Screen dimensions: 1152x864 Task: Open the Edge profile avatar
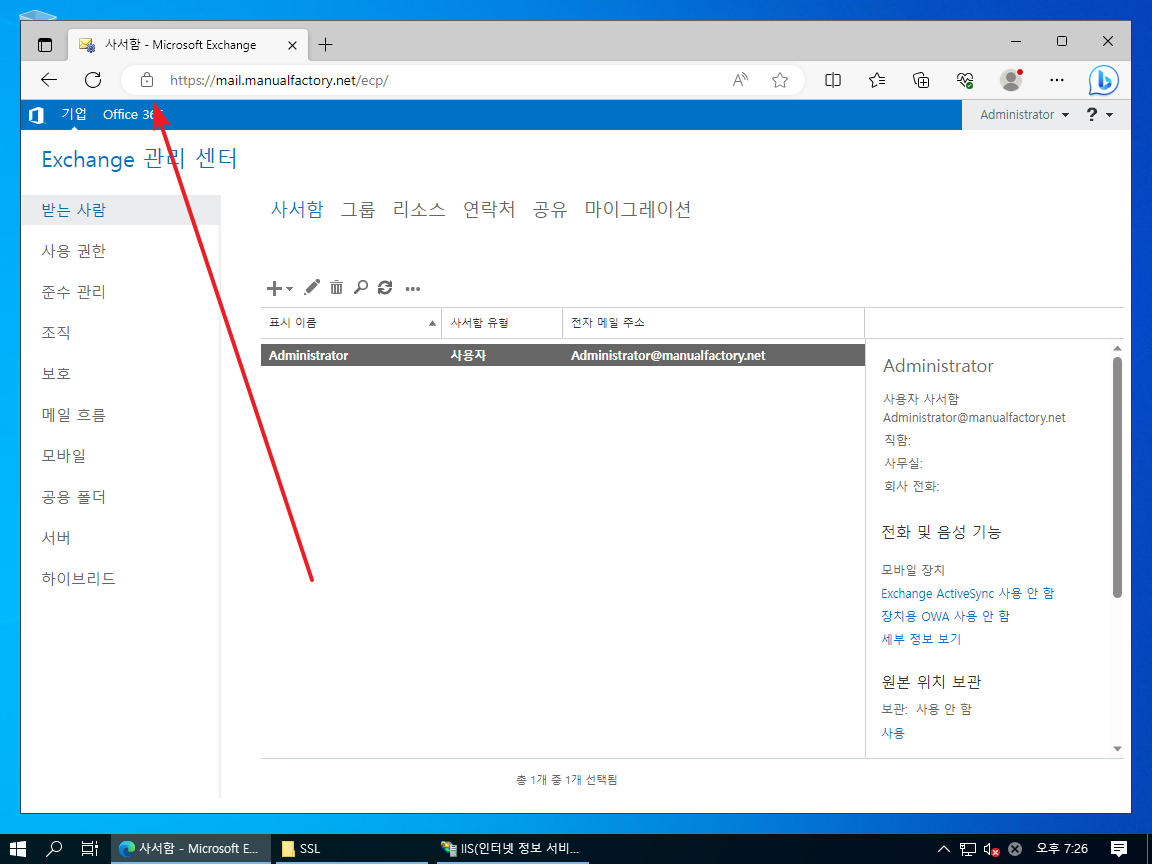point(1012,80)
